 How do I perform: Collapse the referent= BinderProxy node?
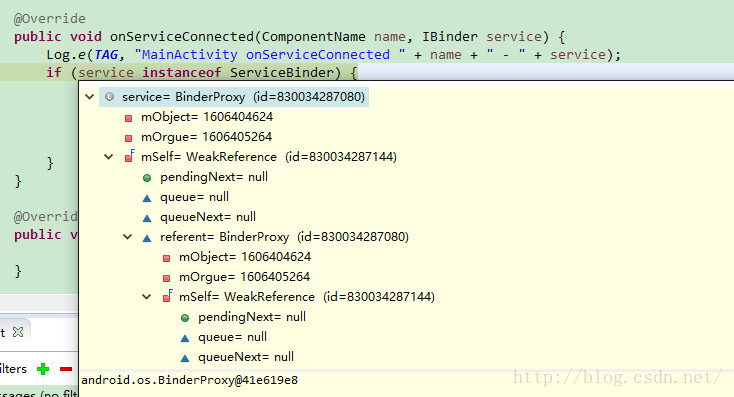127,237
